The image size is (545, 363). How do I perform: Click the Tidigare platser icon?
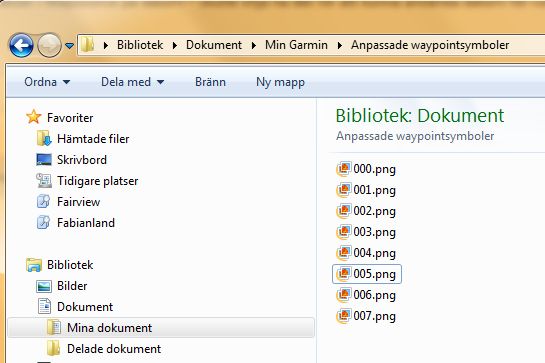(x=44, y=180)
